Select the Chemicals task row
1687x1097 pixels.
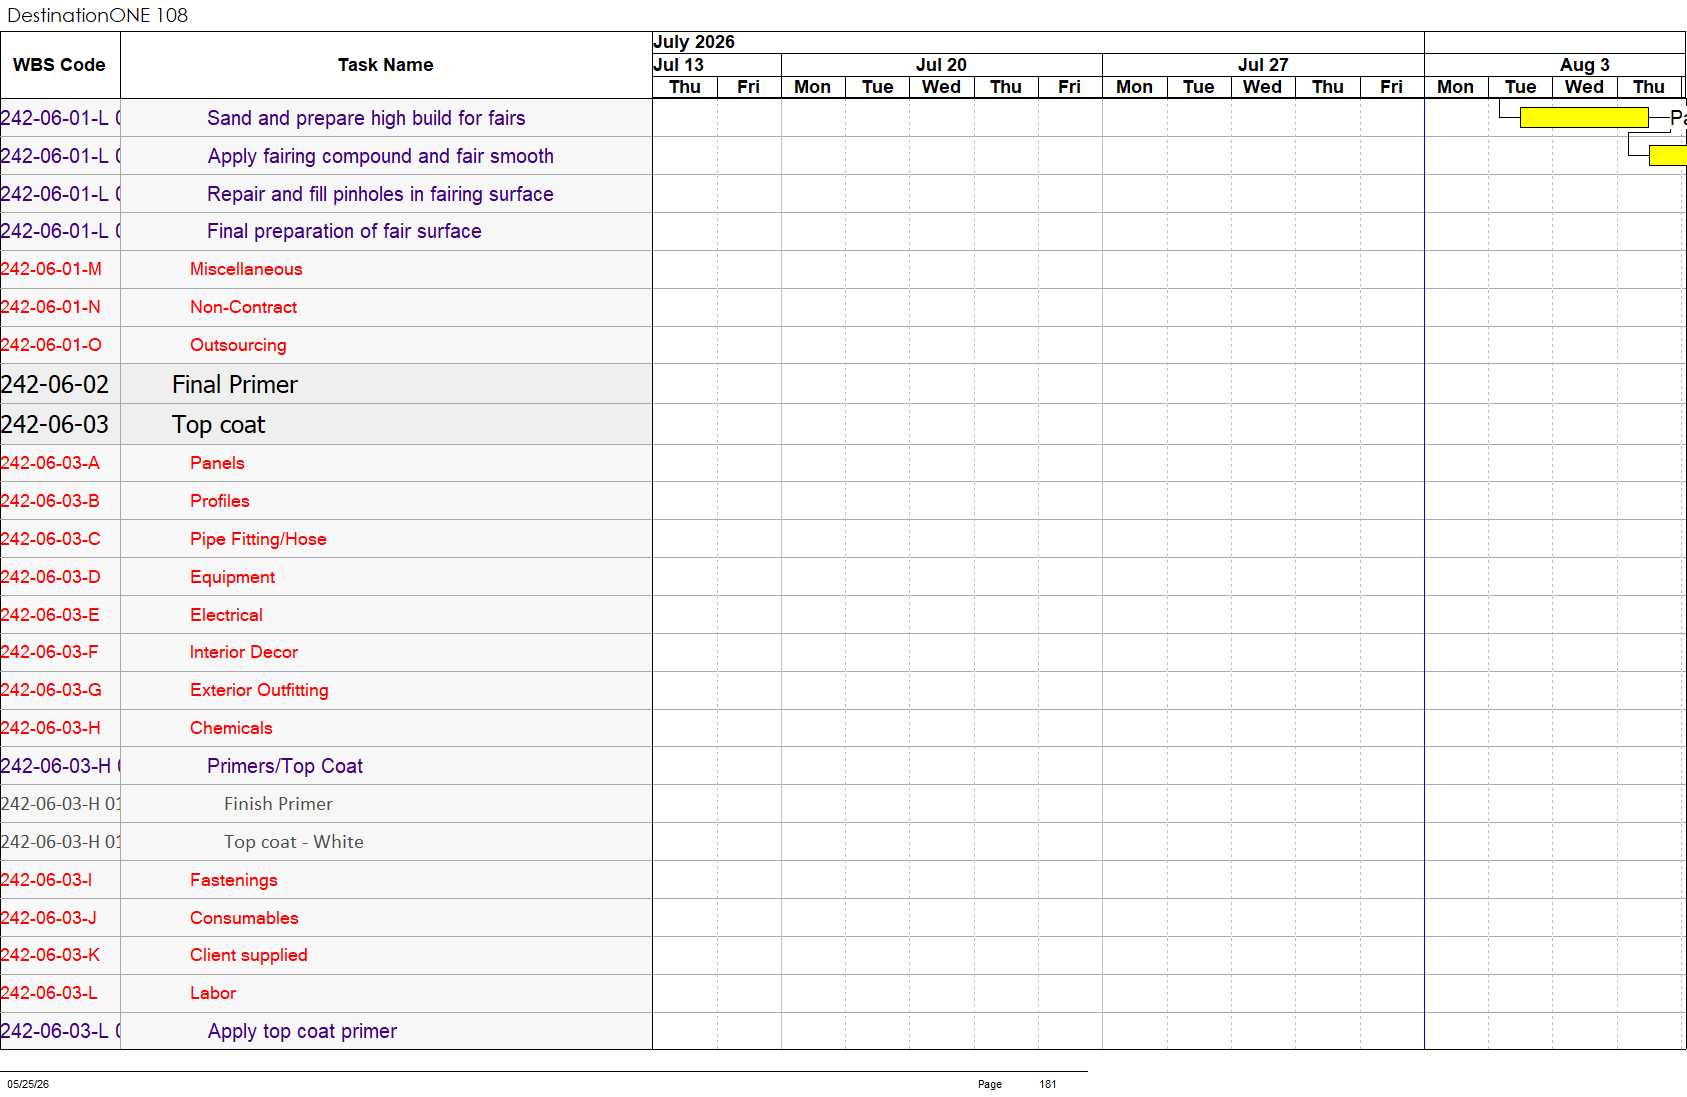coord(326,728)
